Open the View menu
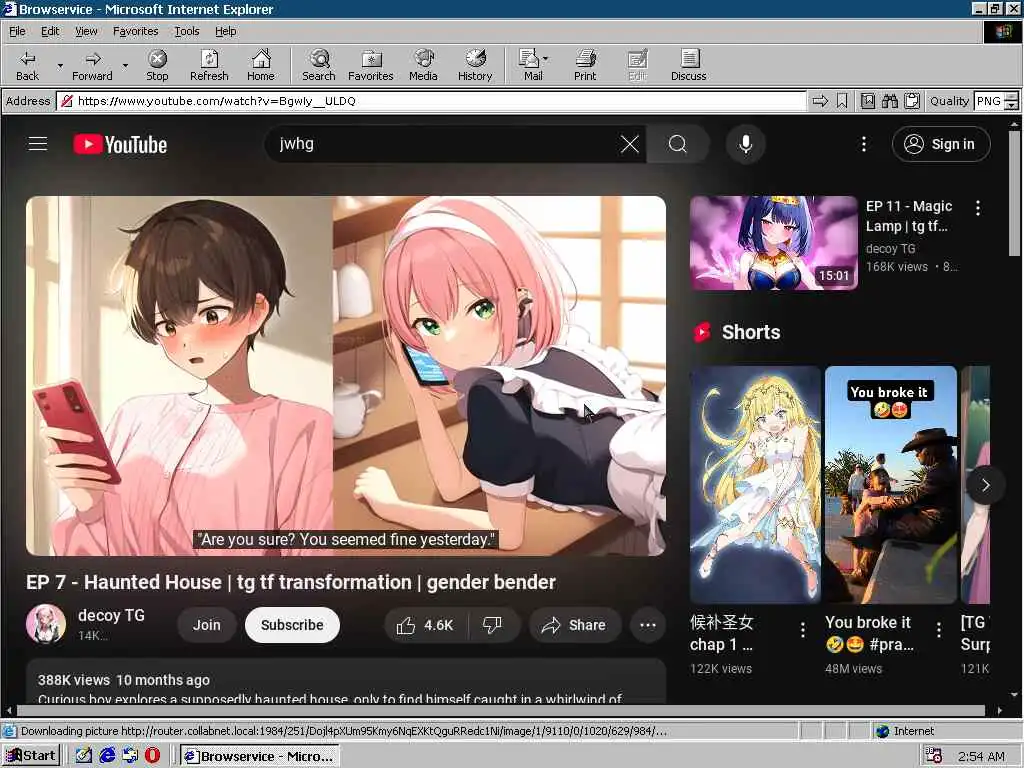Image resolution: width=1024 pixels, height=768 pixels. (86, 31)
